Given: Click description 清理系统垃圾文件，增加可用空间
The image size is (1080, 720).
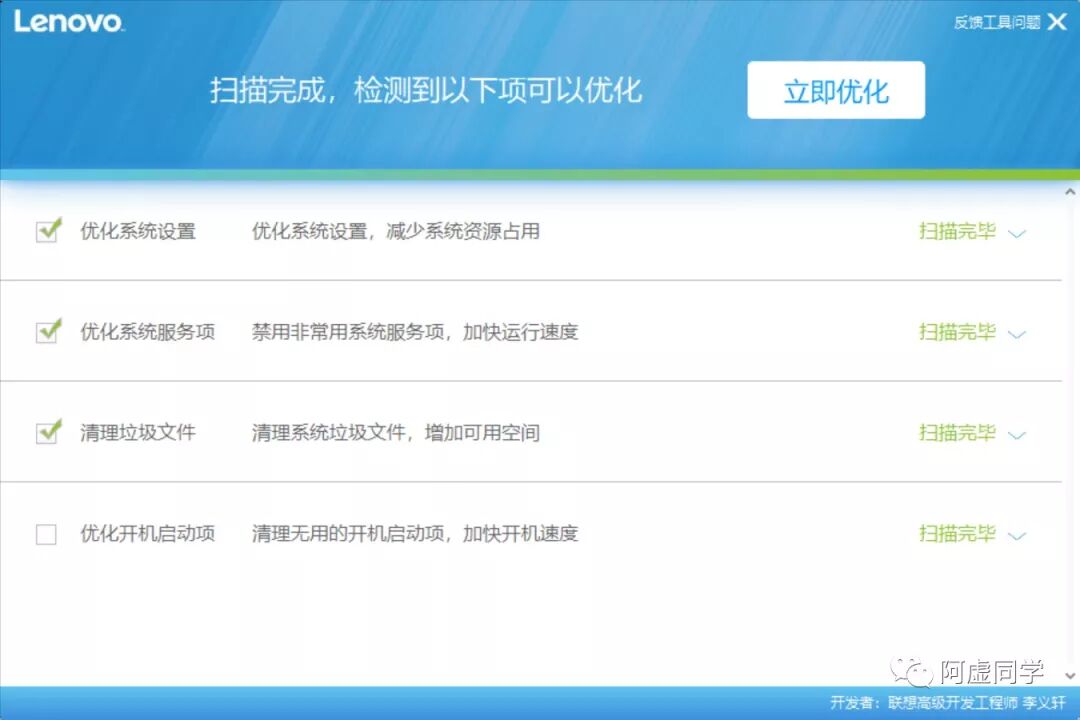Looking at the screenshot, I should tap(395, 433).
